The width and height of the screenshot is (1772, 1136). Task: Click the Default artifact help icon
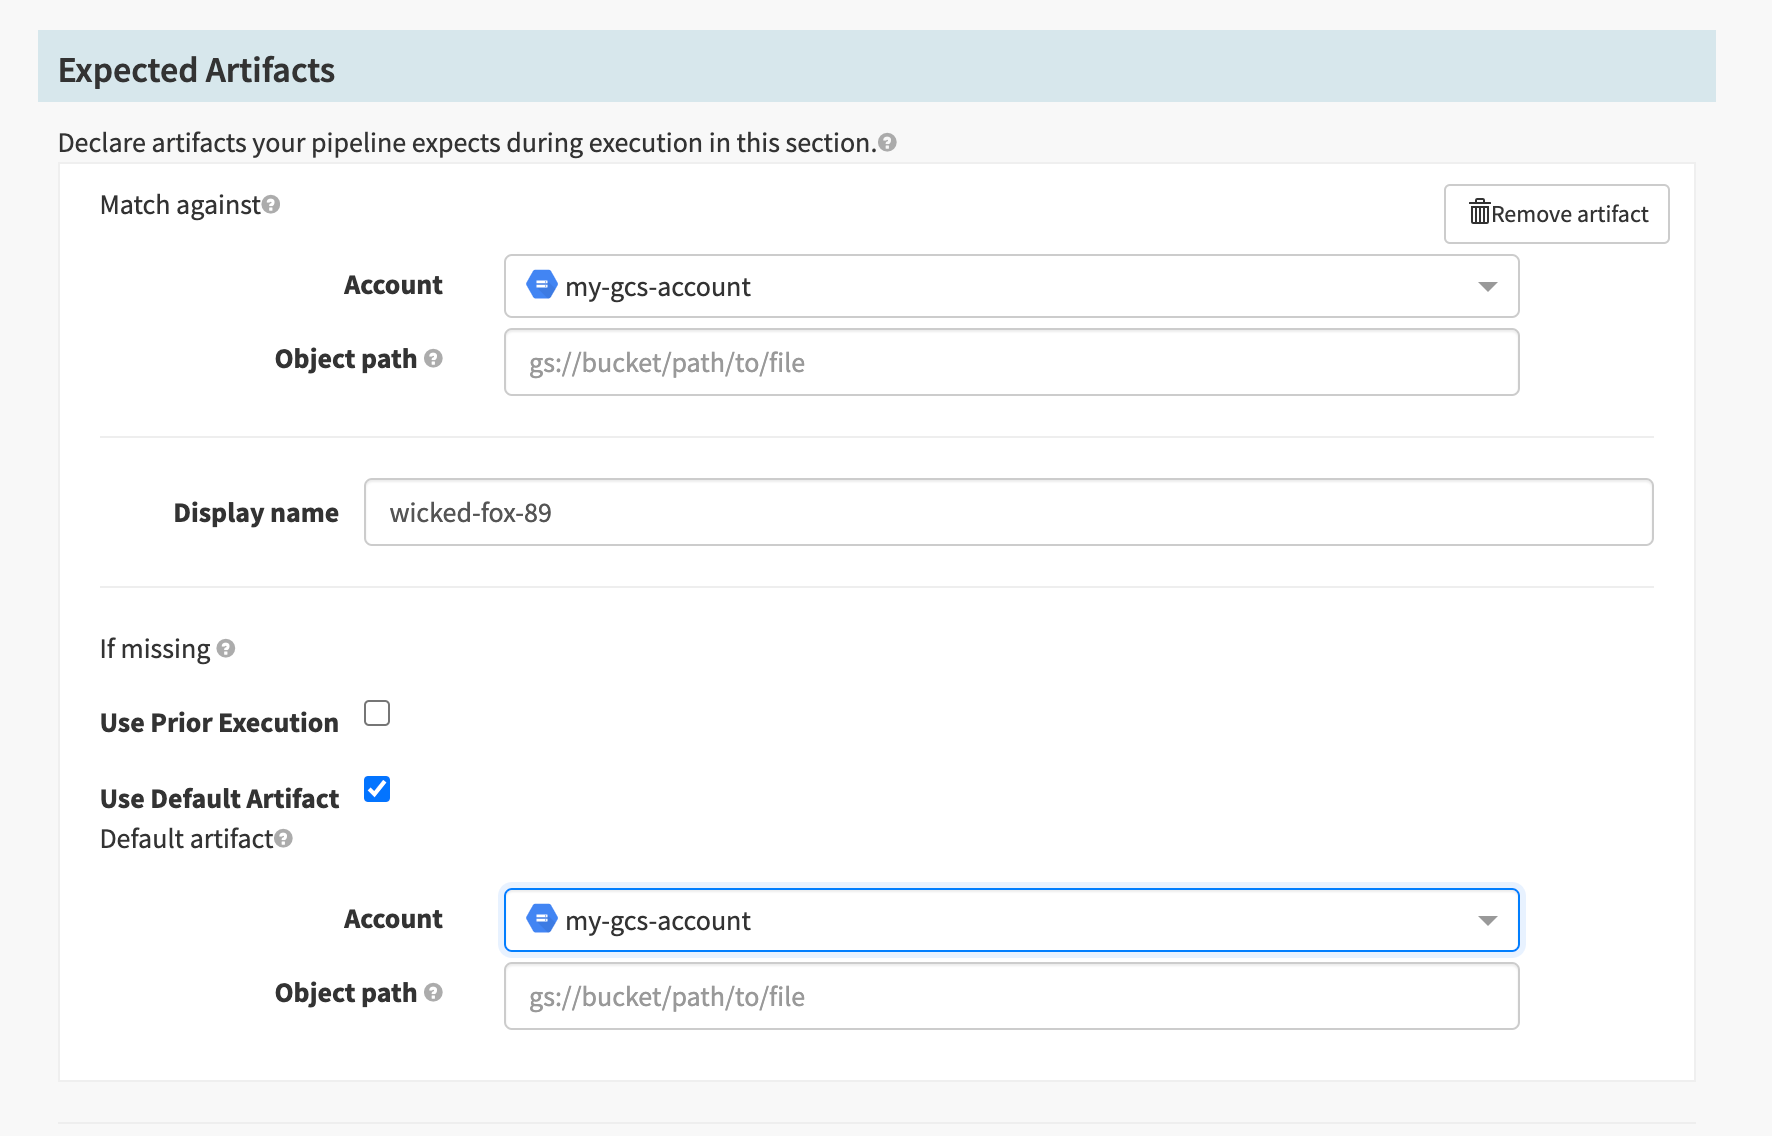pos(284,839)
